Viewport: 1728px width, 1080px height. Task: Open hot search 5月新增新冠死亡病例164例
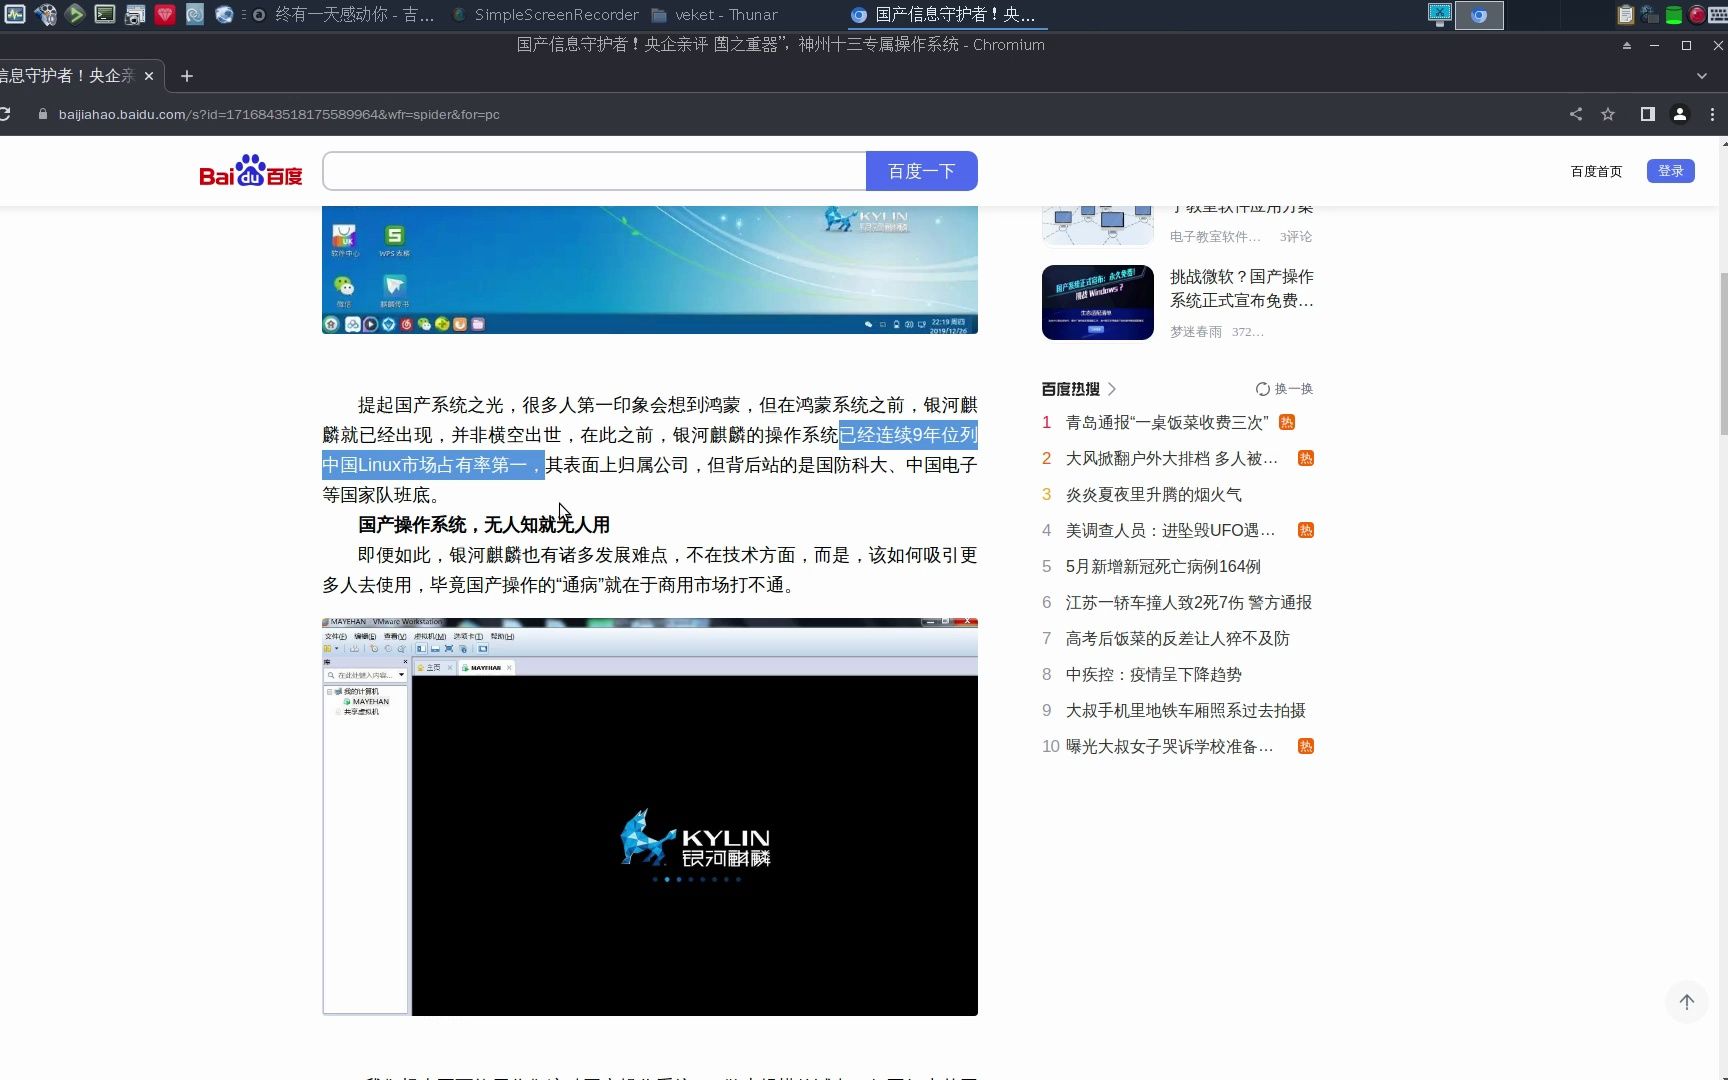click(1163, 567)
